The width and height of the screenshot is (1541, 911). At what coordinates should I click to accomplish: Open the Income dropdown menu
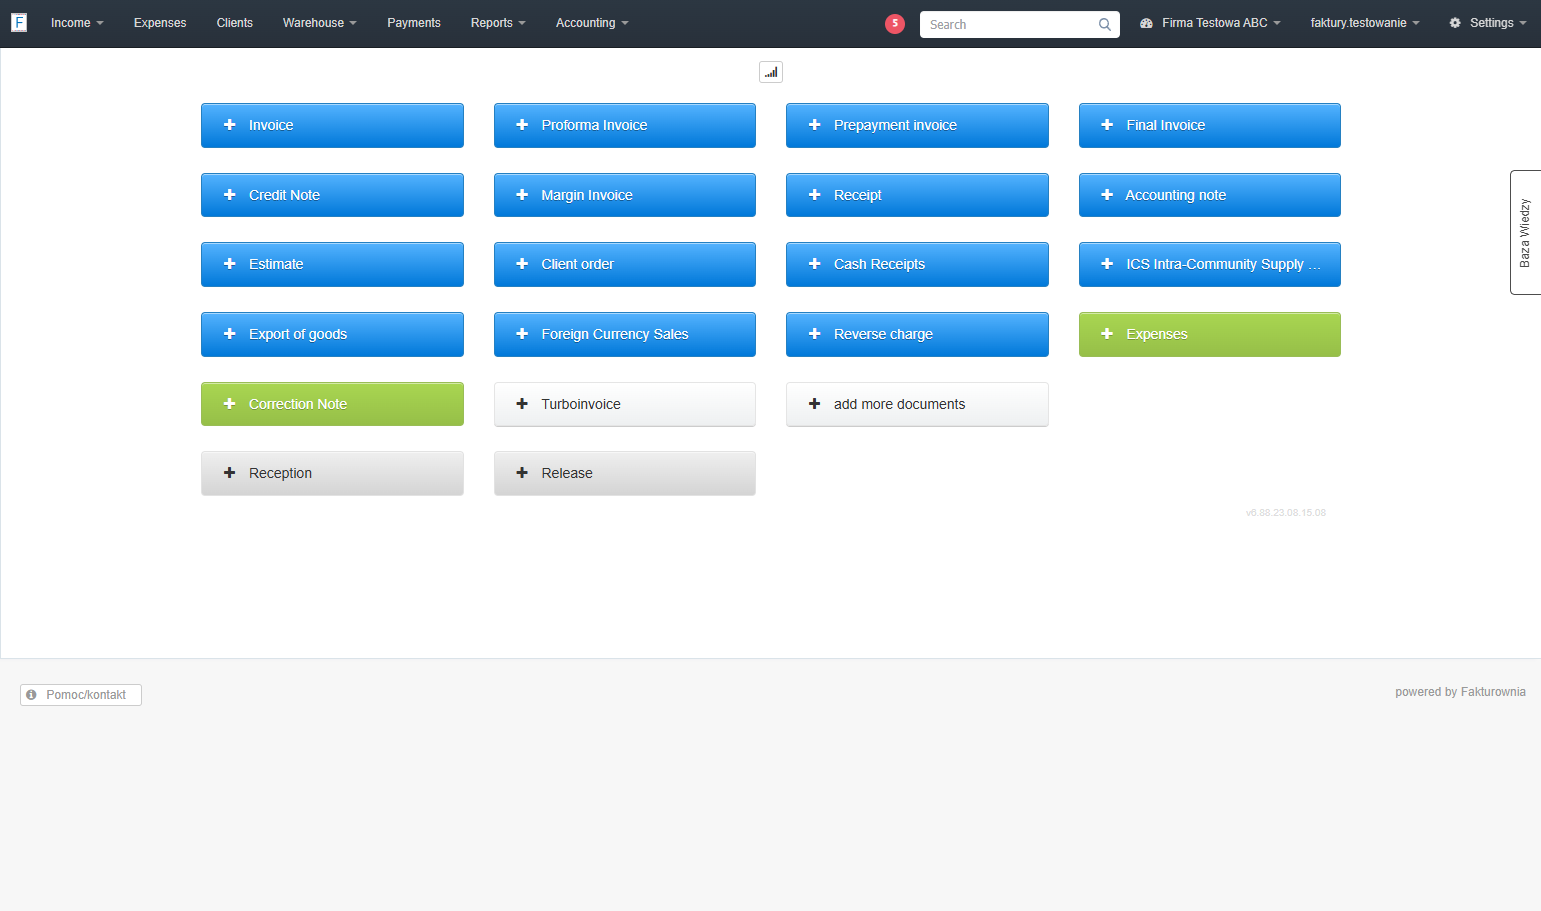pos(77,23)
